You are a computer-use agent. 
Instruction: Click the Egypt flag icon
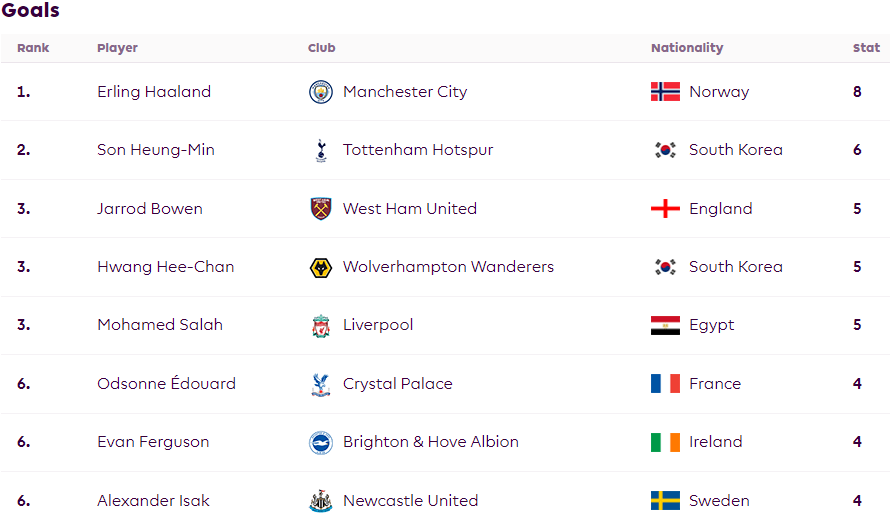coord(665,325)
